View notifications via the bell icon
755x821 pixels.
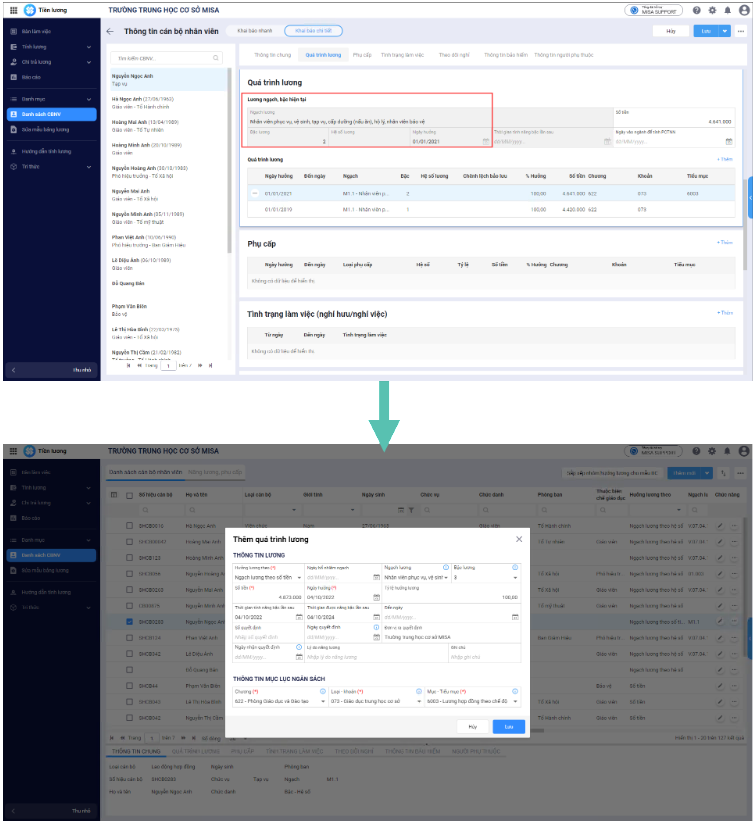727,10
